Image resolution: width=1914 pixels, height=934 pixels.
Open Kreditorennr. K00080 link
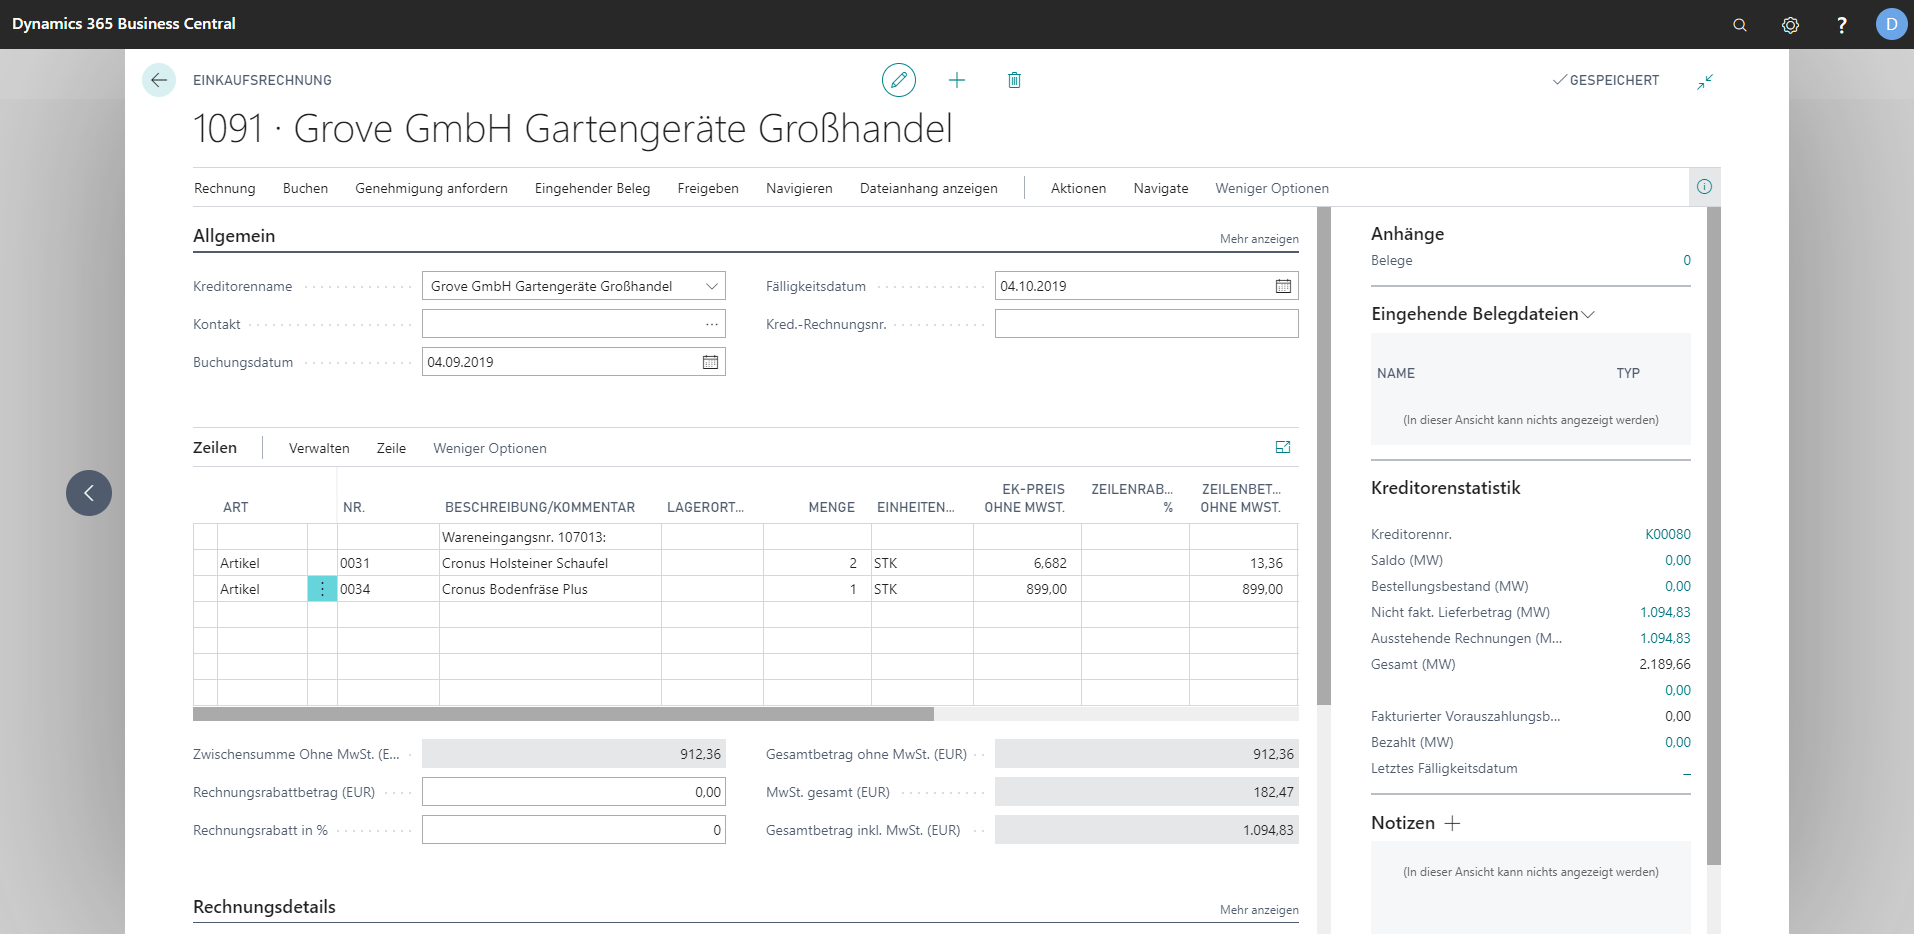1668,534
